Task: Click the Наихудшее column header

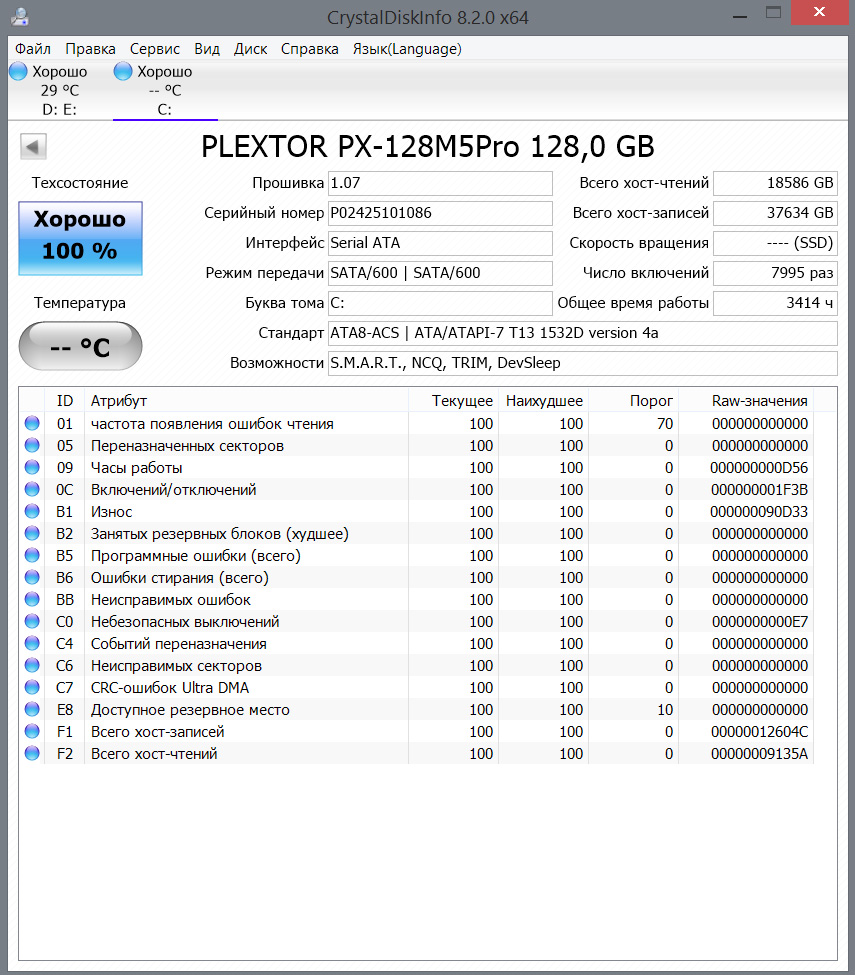Action: [x=543, y=400]
